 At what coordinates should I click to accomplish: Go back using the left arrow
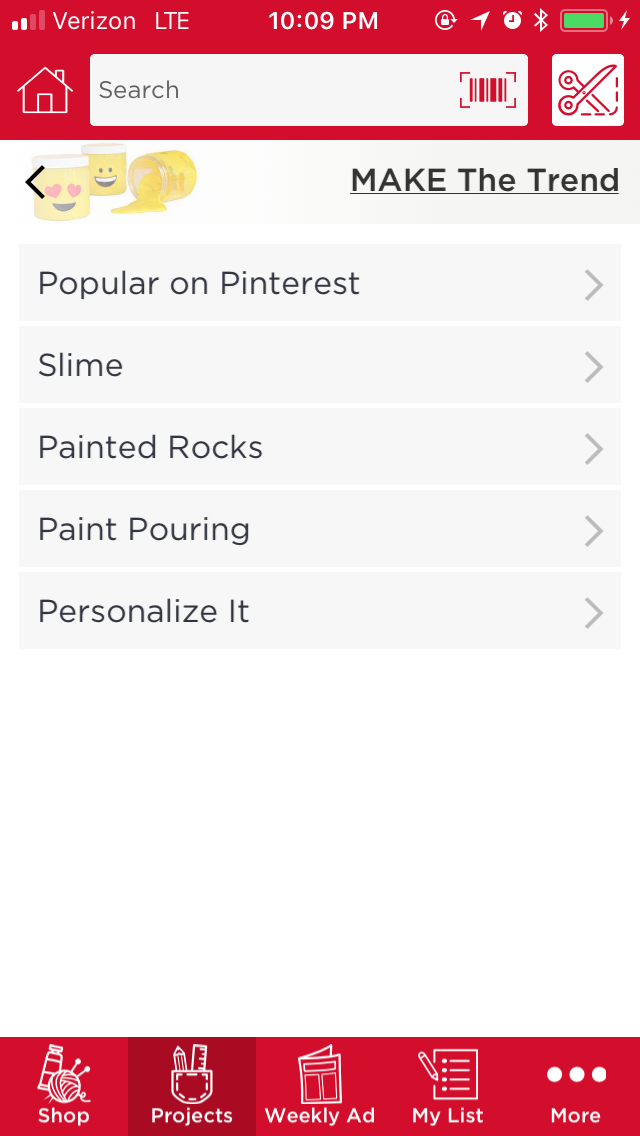point(36,182)
